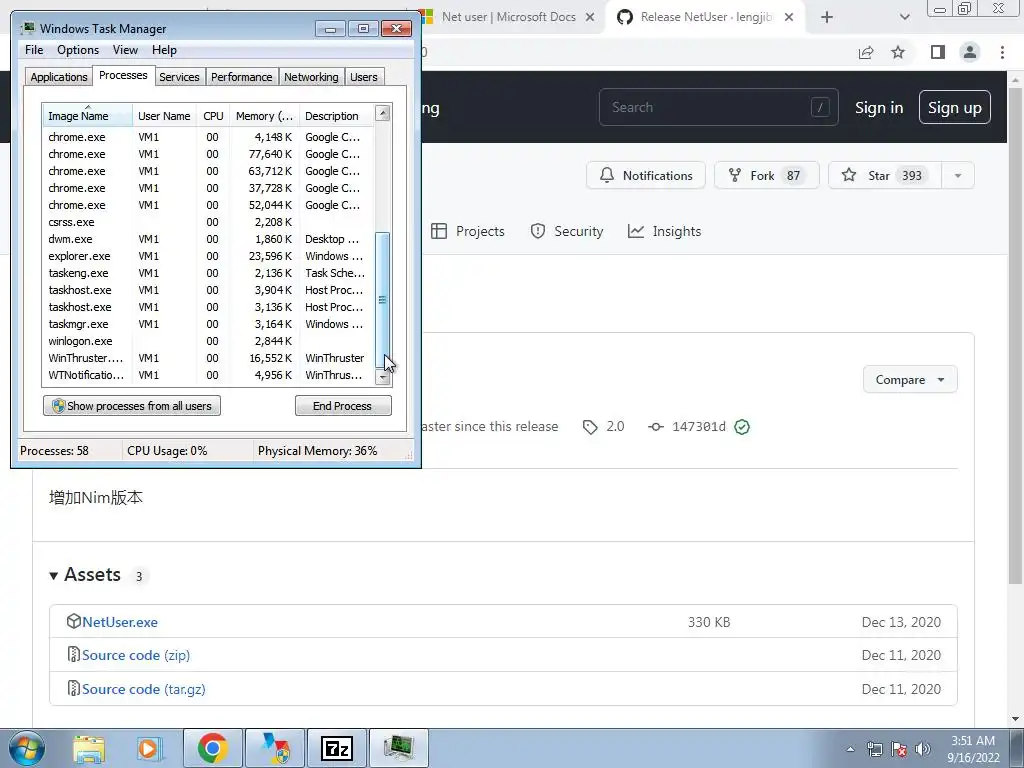Switch to the Users tab
Screen dimensions: 1024x768
364,77
